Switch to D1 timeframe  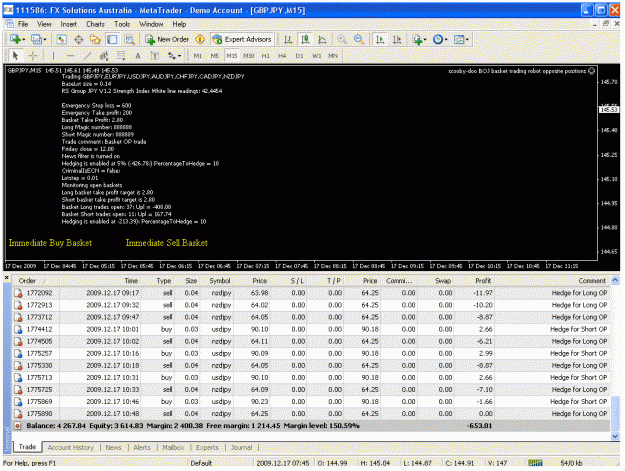299,56
